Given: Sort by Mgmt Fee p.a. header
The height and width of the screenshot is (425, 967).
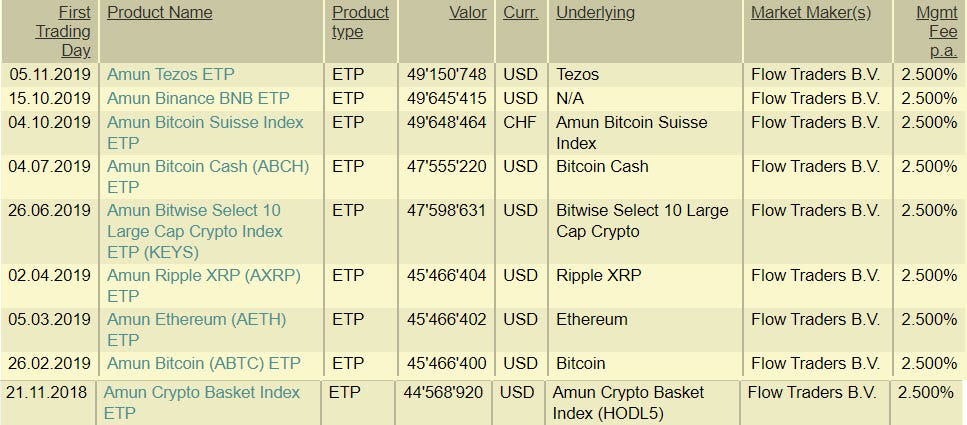Looking at the screenshot, I should coord(937,31).
